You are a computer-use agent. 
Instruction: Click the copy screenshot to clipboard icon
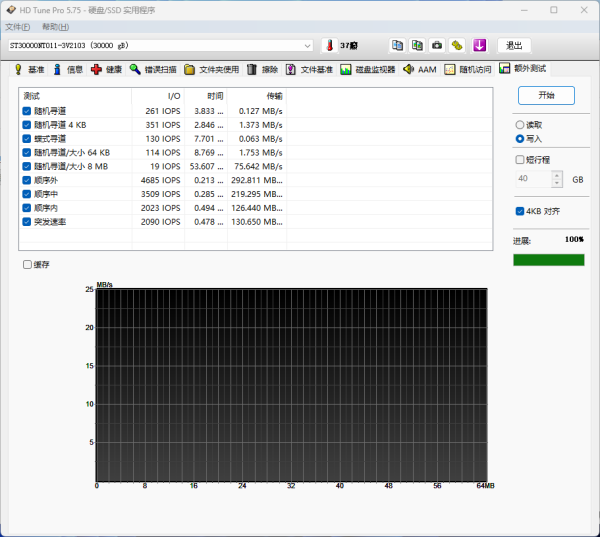click(417, 45)
